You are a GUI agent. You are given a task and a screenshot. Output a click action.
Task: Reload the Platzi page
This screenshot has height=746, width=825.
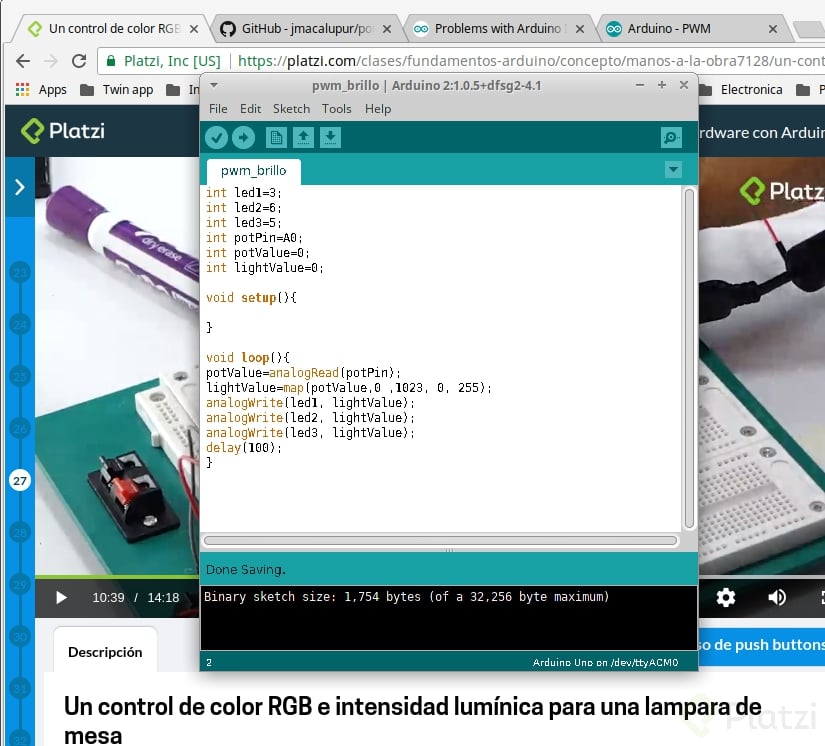pos(79,61)
